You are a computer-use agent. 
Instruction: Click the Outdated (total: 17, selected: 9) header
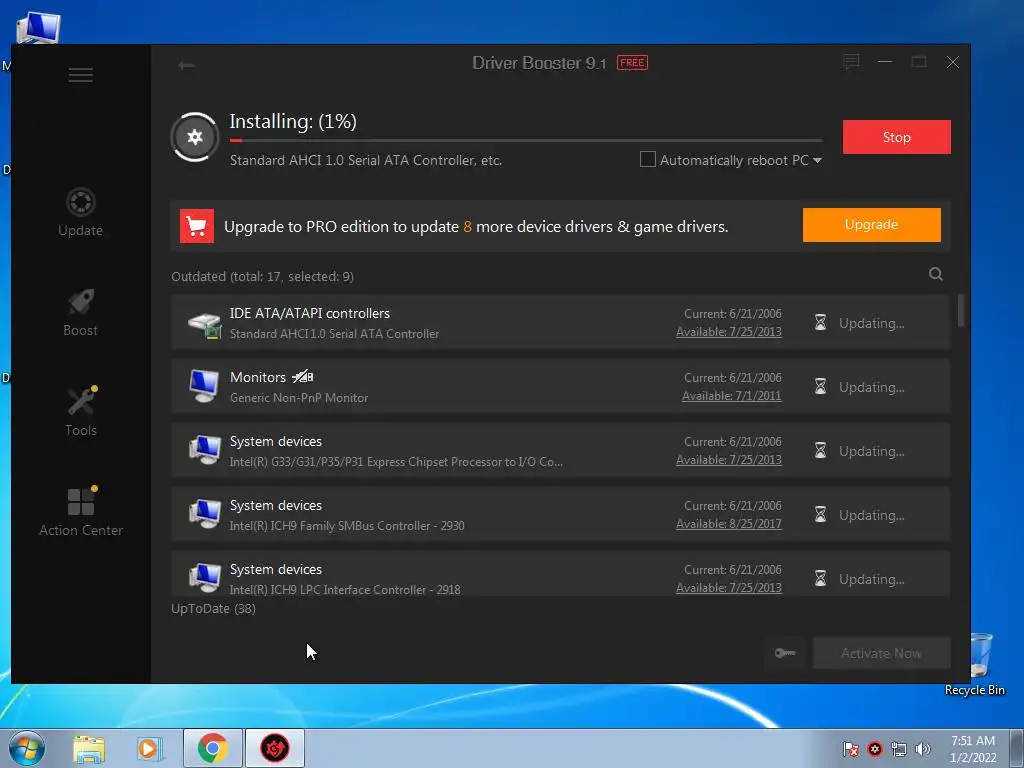click(263, 277)
